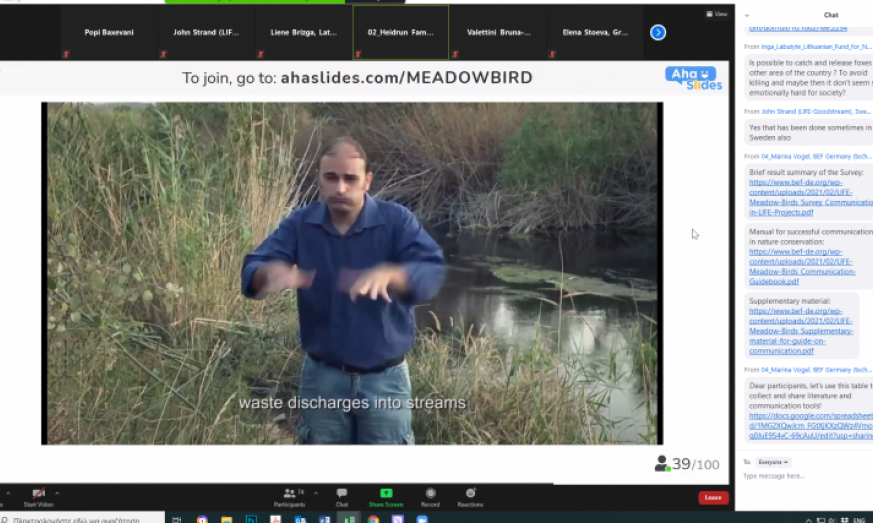
Task: Show hidden system tray icons
Action: click(x=809, y=520)
